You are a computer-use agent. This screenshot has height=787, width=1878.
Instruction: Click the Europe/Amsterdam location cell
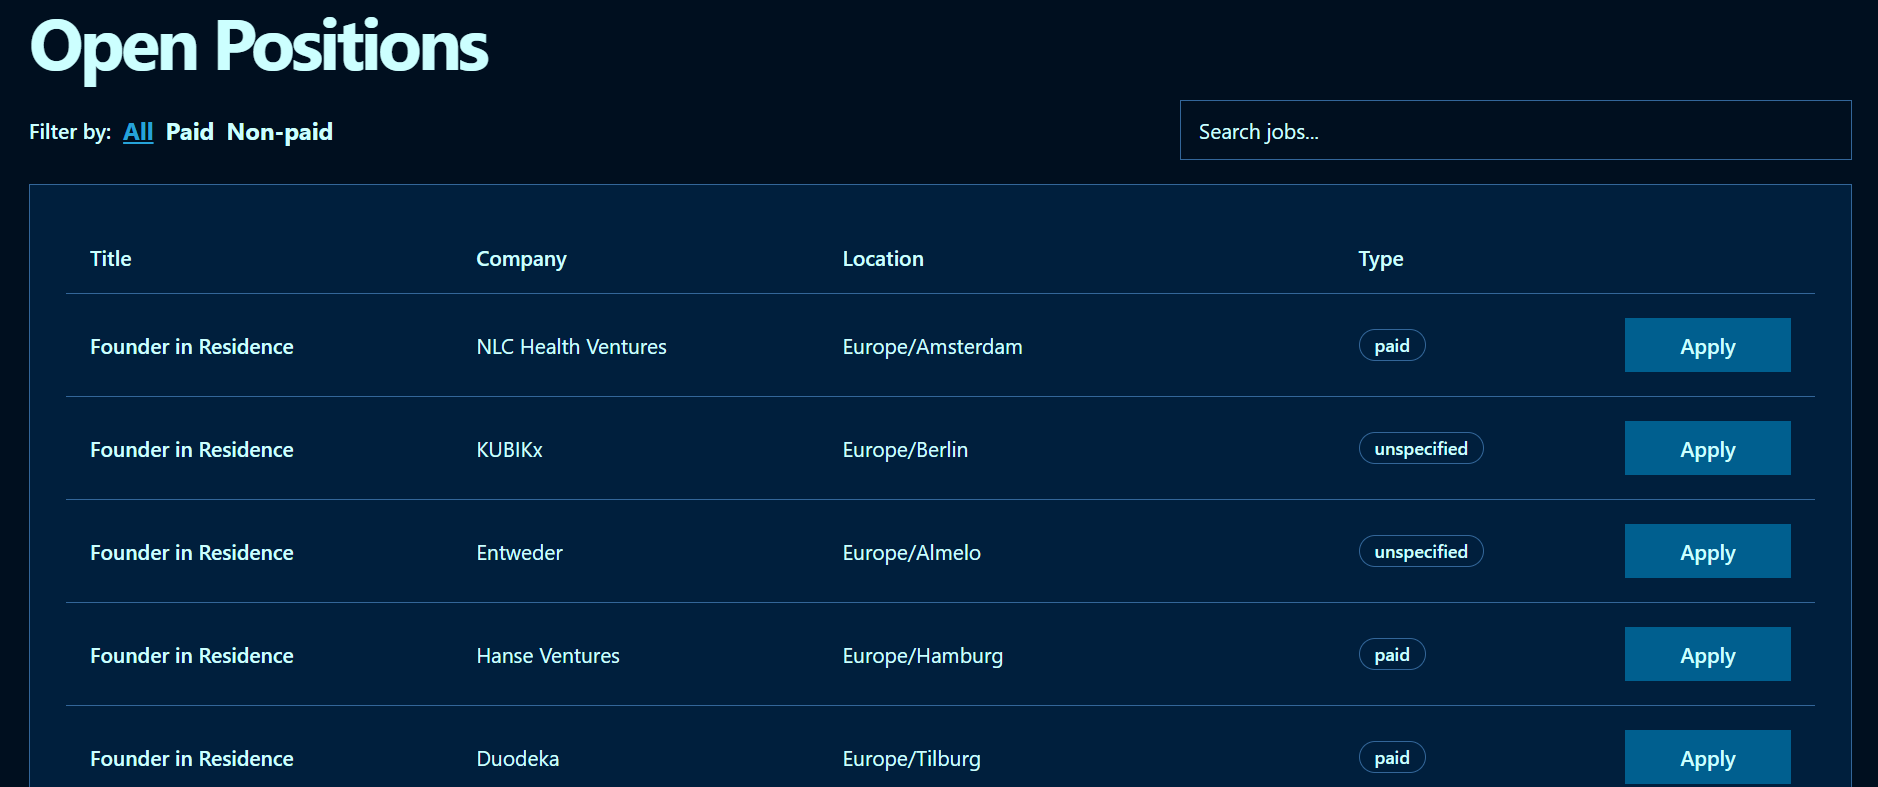click(x=932, y=347)
